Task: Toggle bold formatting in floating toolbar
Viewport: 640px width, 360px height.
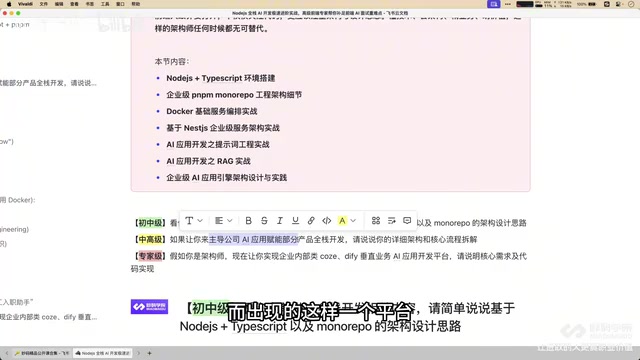Action: coord(248,221)
